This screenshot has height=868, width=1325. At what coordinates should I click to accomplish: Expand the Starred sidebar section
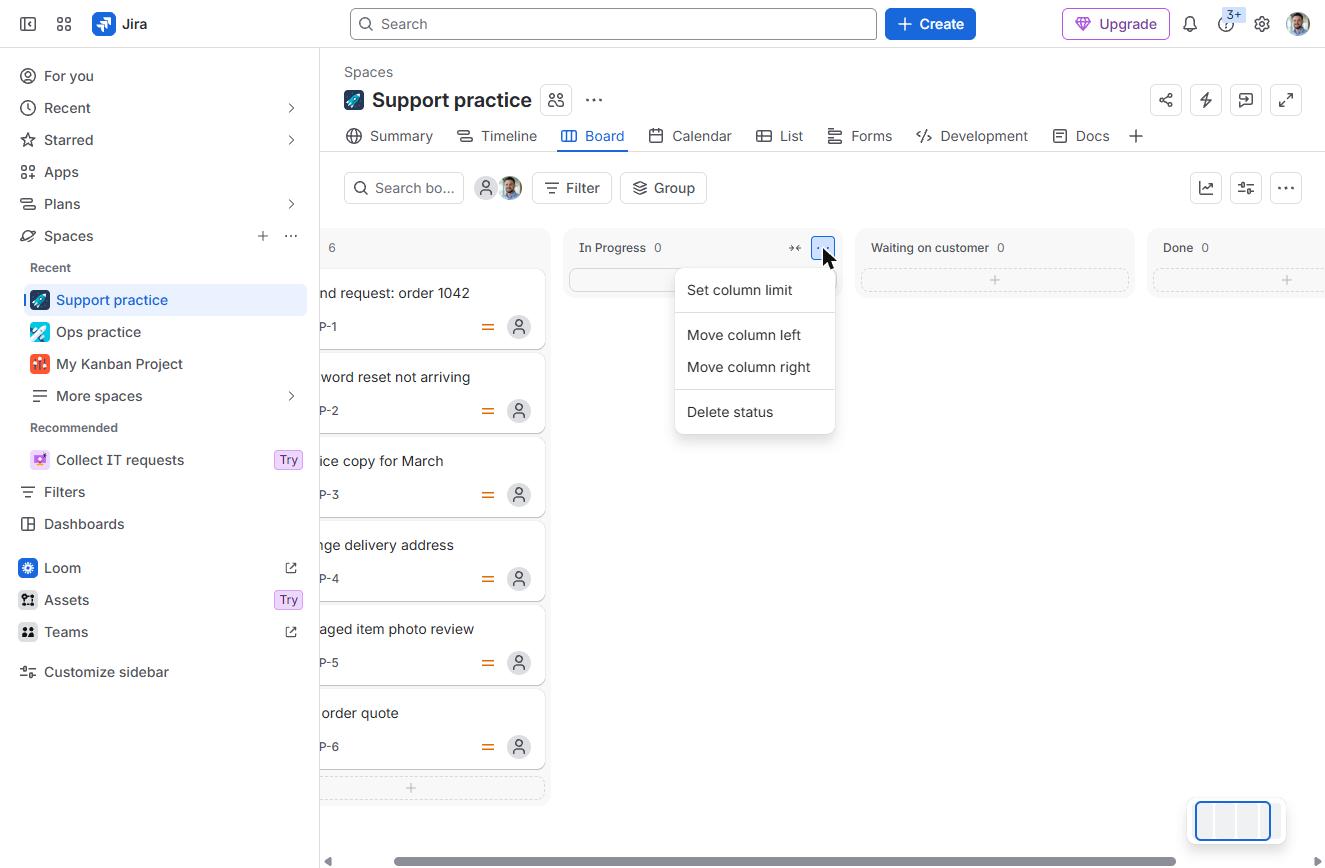tap(291, 140)
